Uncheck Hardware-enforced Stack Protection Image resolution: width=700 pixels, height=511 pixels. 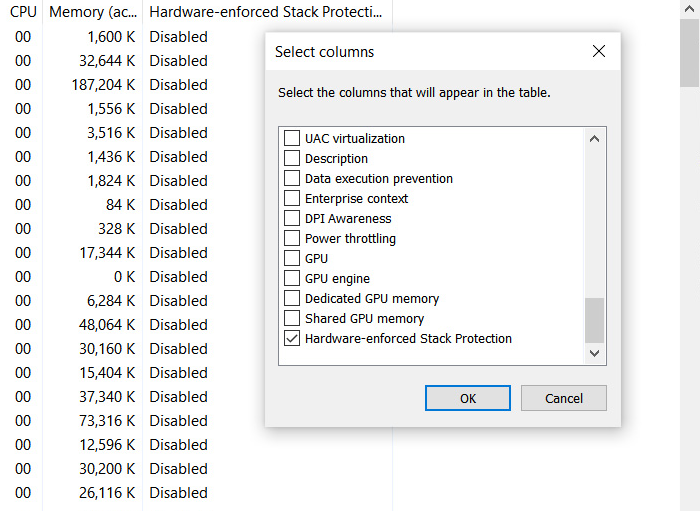292,339
